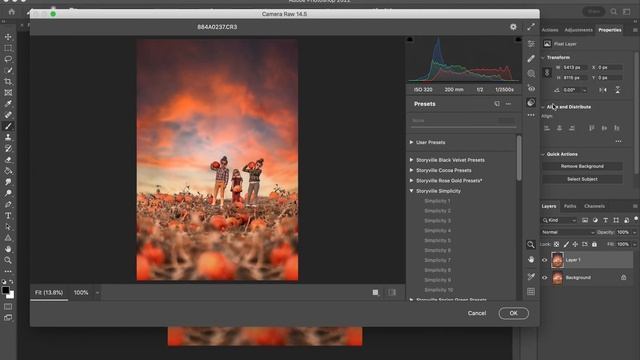Toggle lock position in Layers panel
640x360 pixels.
[575, 244]
